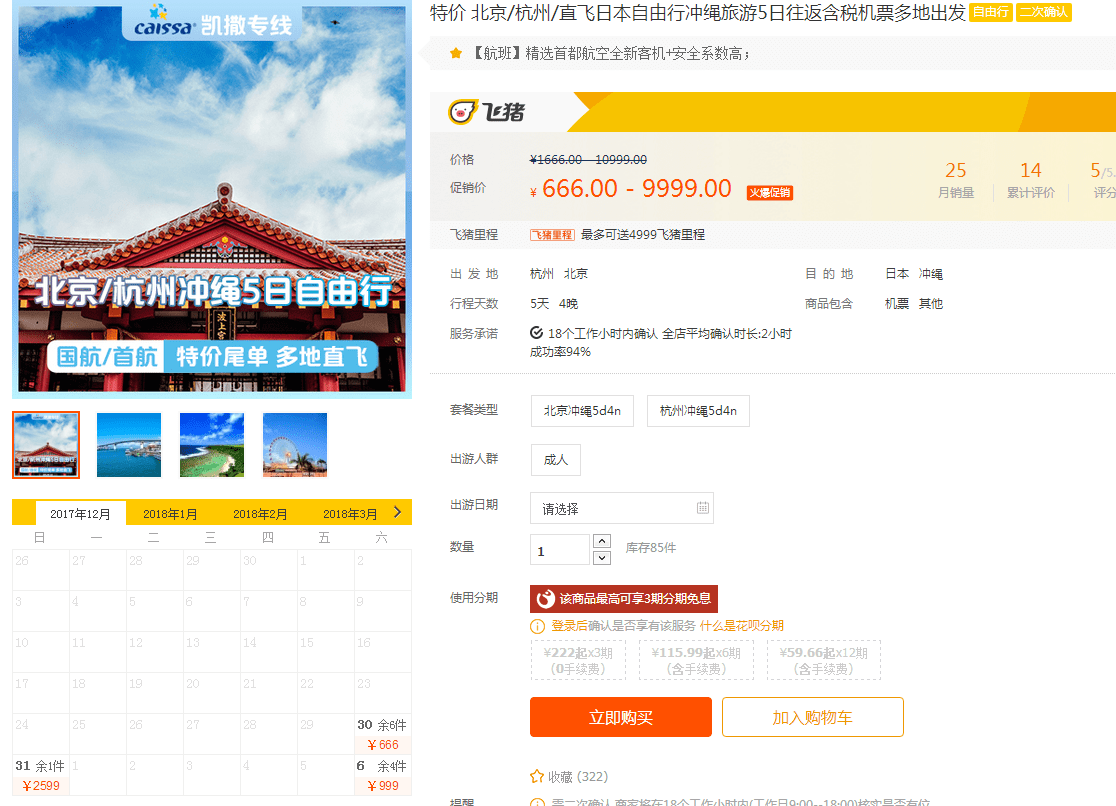Click promo price 666.00 - 9999.00
The width and height of the screenshot is (1116, 806).
[636, 189]
